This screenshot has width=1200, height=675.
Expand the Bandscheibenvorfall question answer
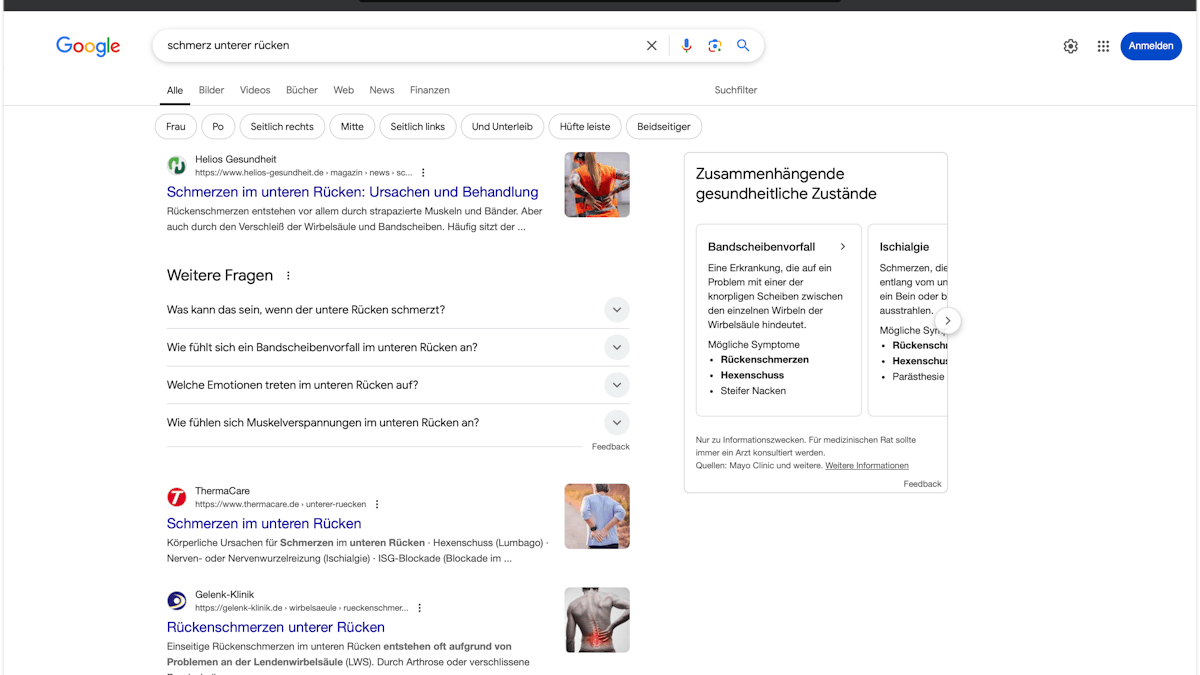pyautogui.click(x=617, y=347)
